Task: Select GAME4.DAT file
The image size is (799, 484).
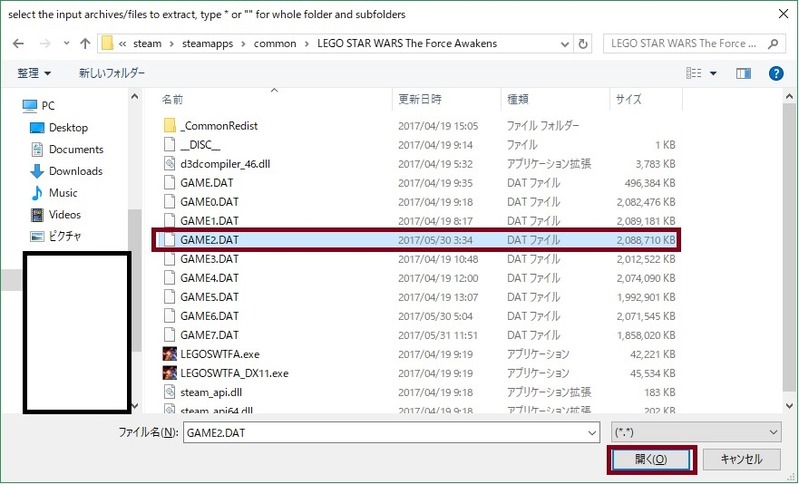Action: 209,278
